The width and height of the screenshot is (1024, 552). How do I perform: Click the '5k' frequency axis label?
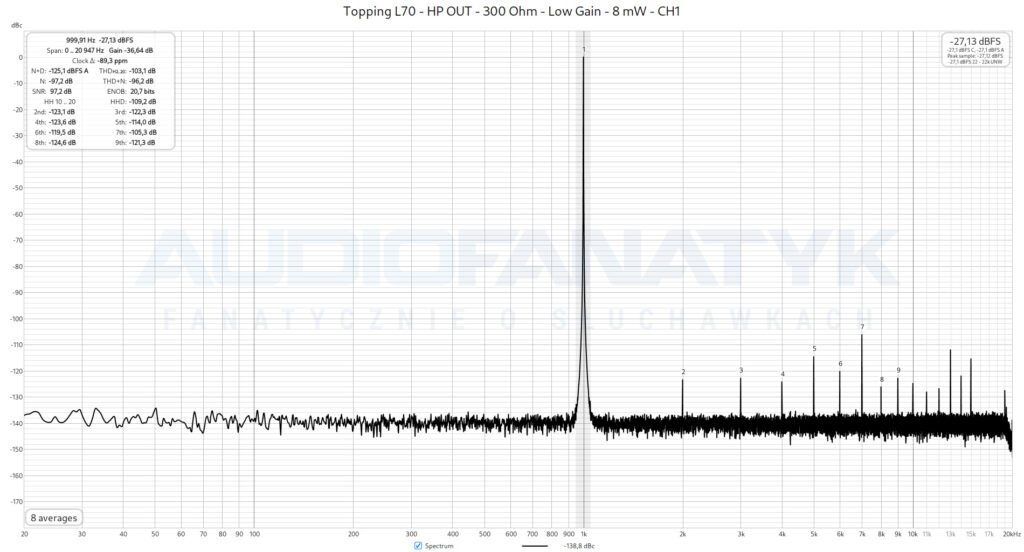[814, 534]
